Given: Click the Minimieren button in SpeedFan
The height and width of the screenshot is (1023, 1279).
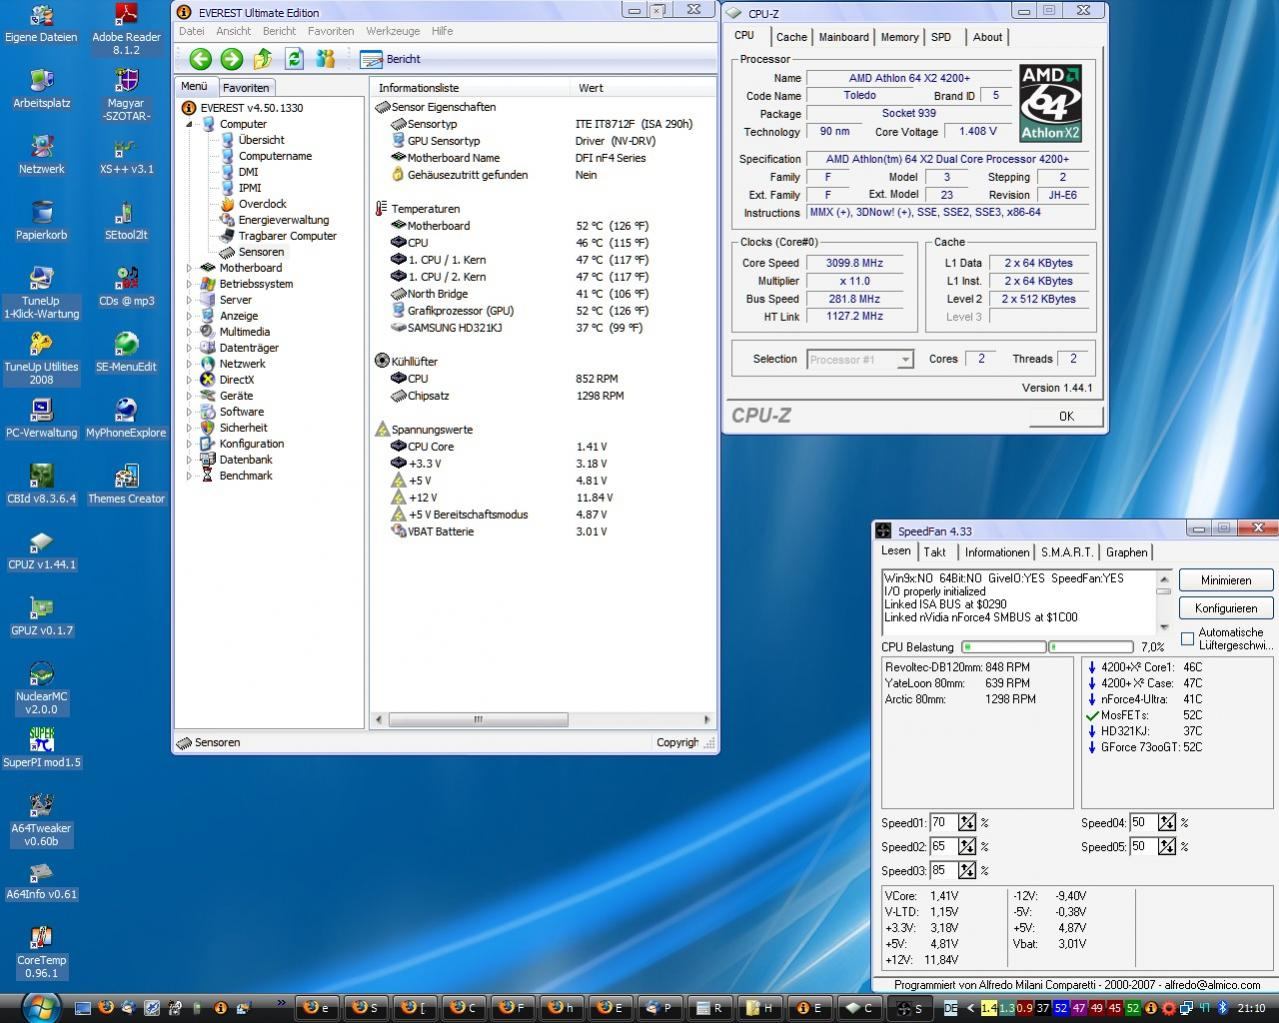Looking at the screenshot, I should tap(1226, 580).
